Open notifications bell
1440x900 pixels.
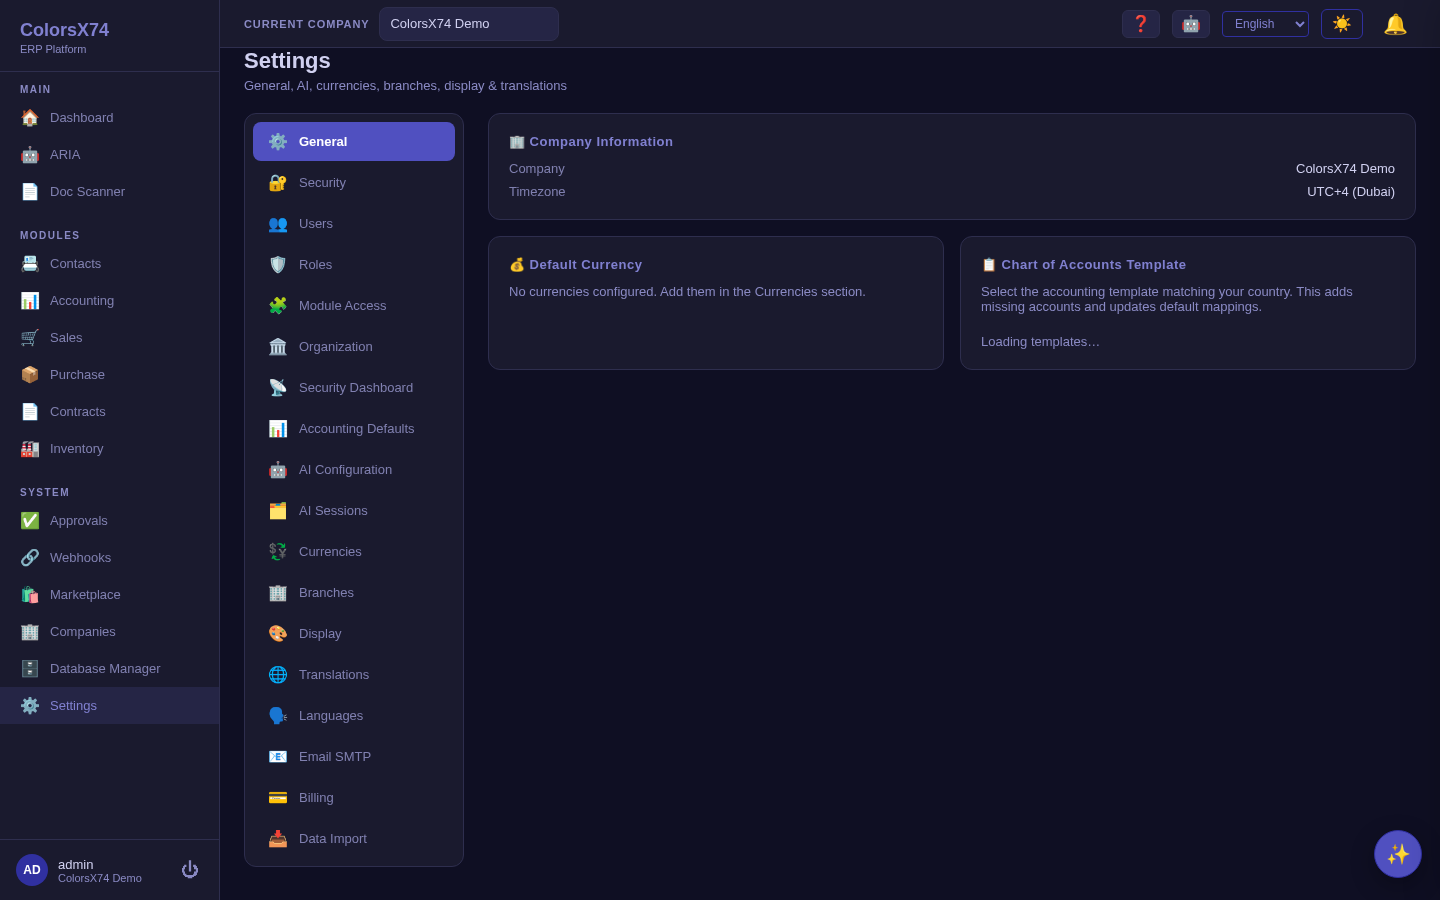tap(1395, 24)
